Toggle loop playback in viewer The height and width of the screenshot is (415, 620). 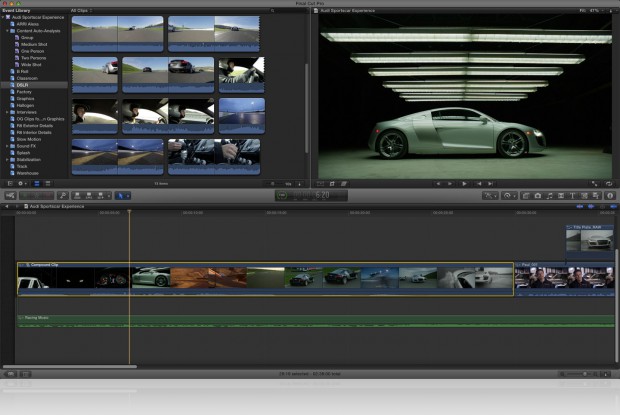(609, 184)
